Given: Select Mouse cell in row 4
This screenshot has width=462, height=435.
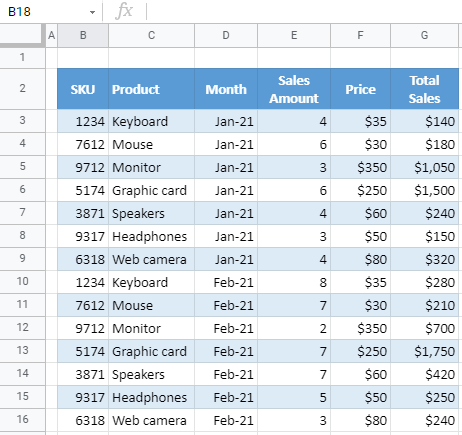Looking at the screenshot, I should [151, 144].
